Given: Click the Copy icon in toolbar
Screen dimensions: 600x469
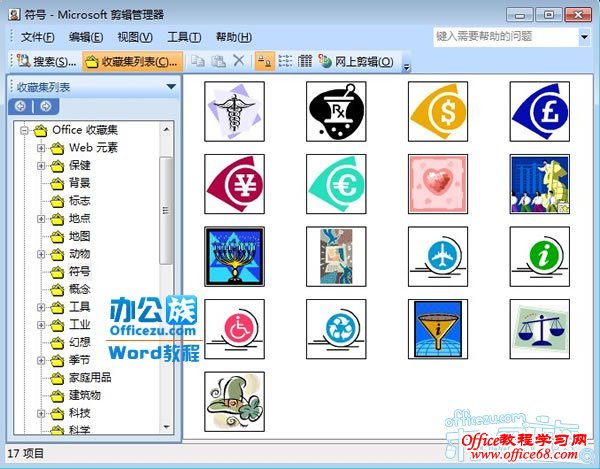Looking at the screenshot, I should coord(198,61).
